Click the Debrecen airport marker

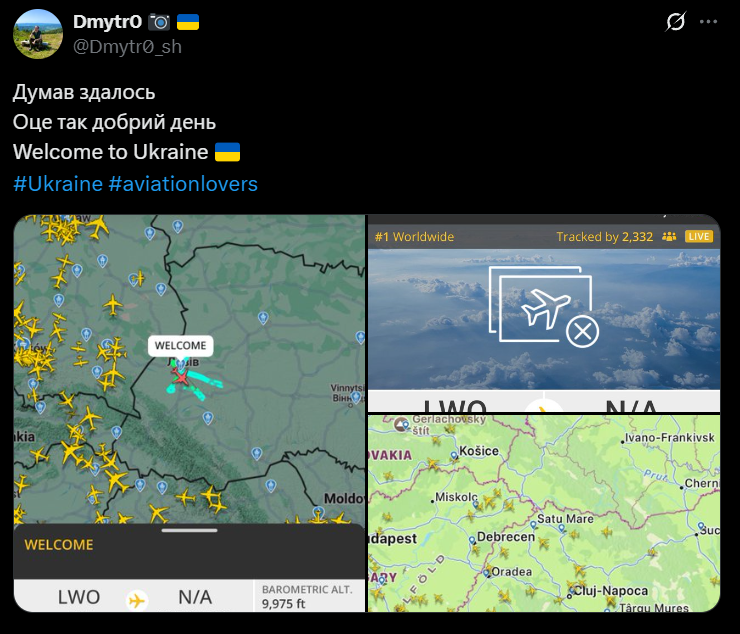tap(472, 540)
